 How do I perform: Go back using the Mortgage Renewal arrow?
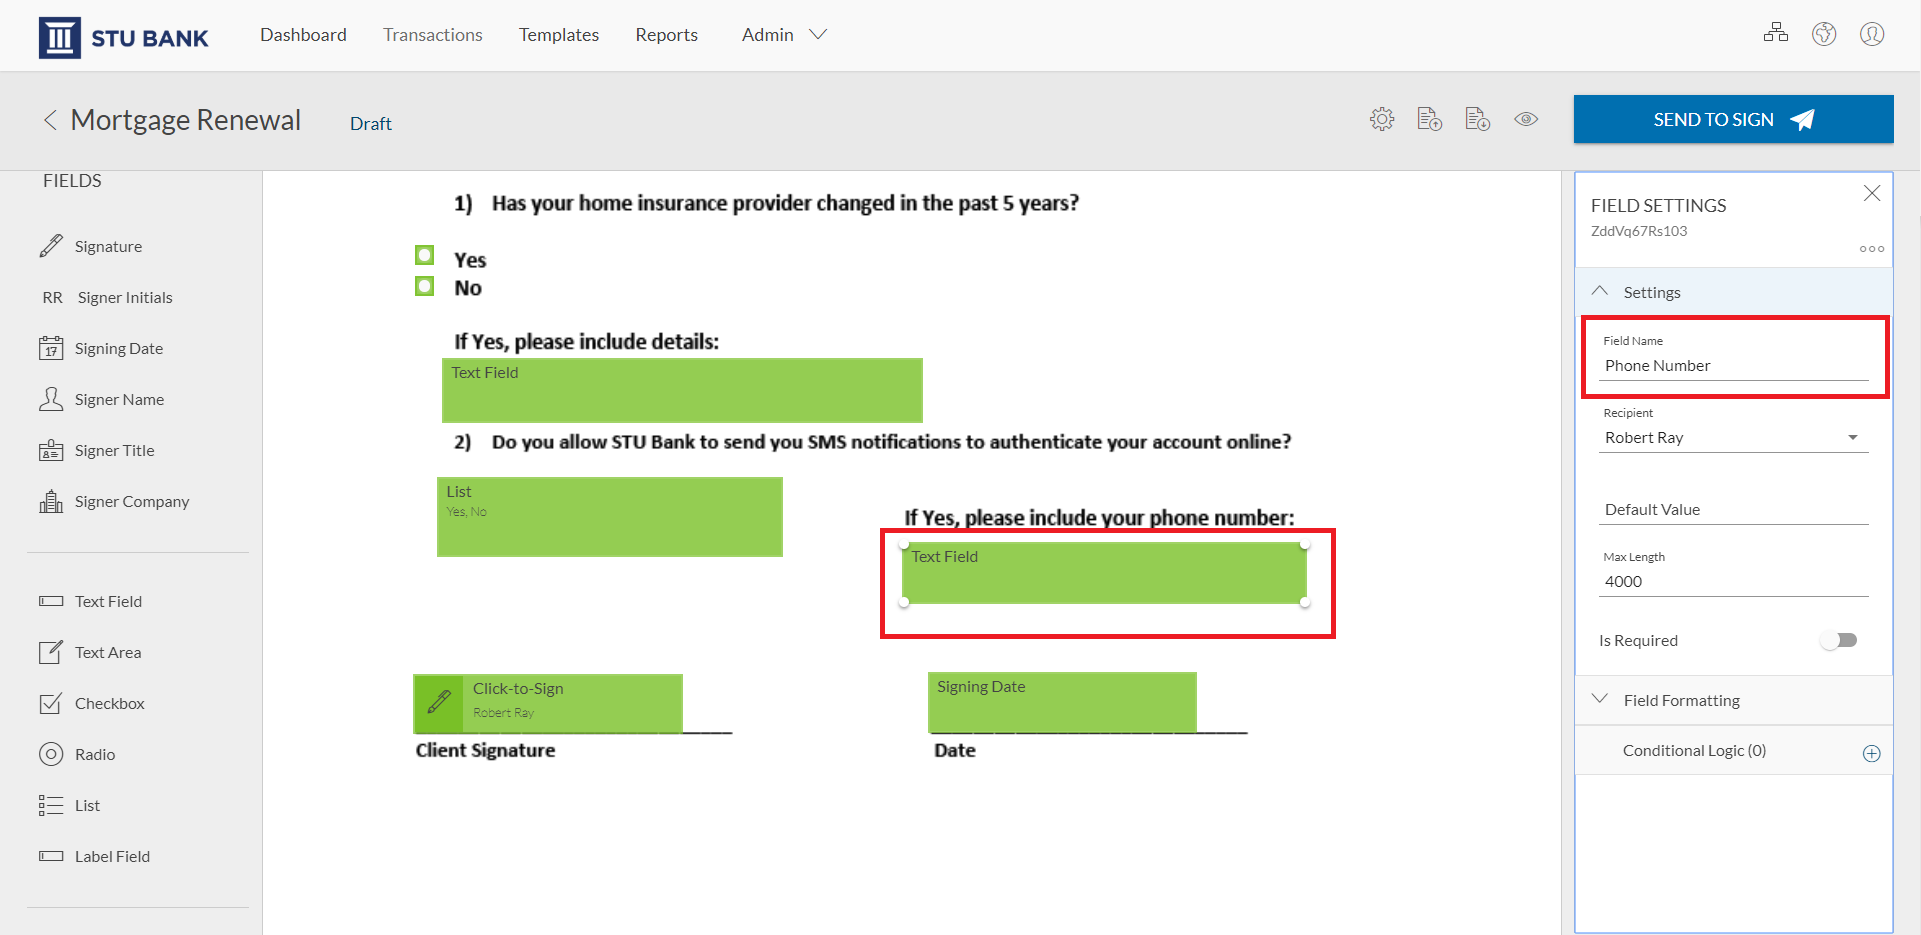[x=50, y=120]
